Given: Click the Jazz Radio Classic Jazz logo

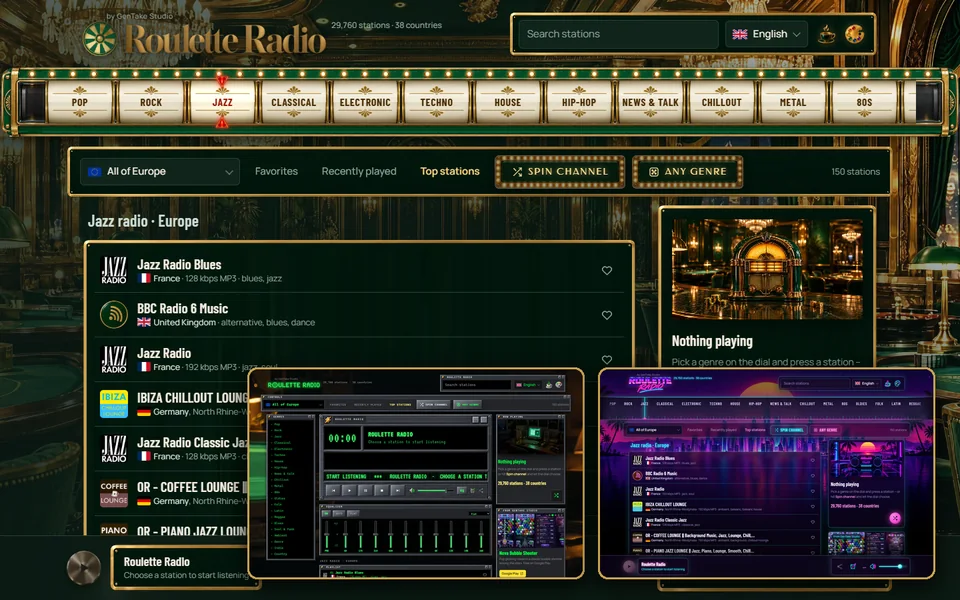Looking at the screenshot, I should click(114, 449).
